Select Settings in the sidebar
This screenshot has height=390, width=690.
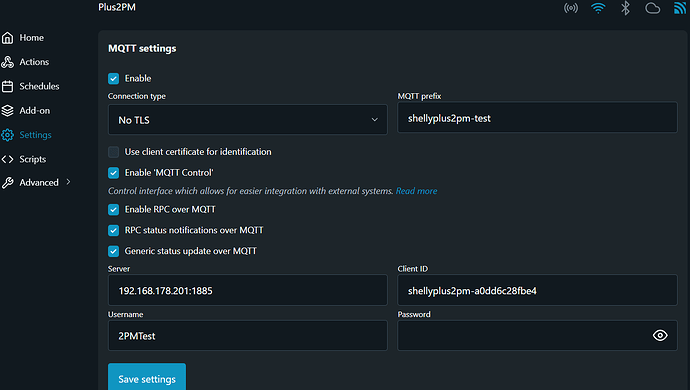[x=35, y=135]
